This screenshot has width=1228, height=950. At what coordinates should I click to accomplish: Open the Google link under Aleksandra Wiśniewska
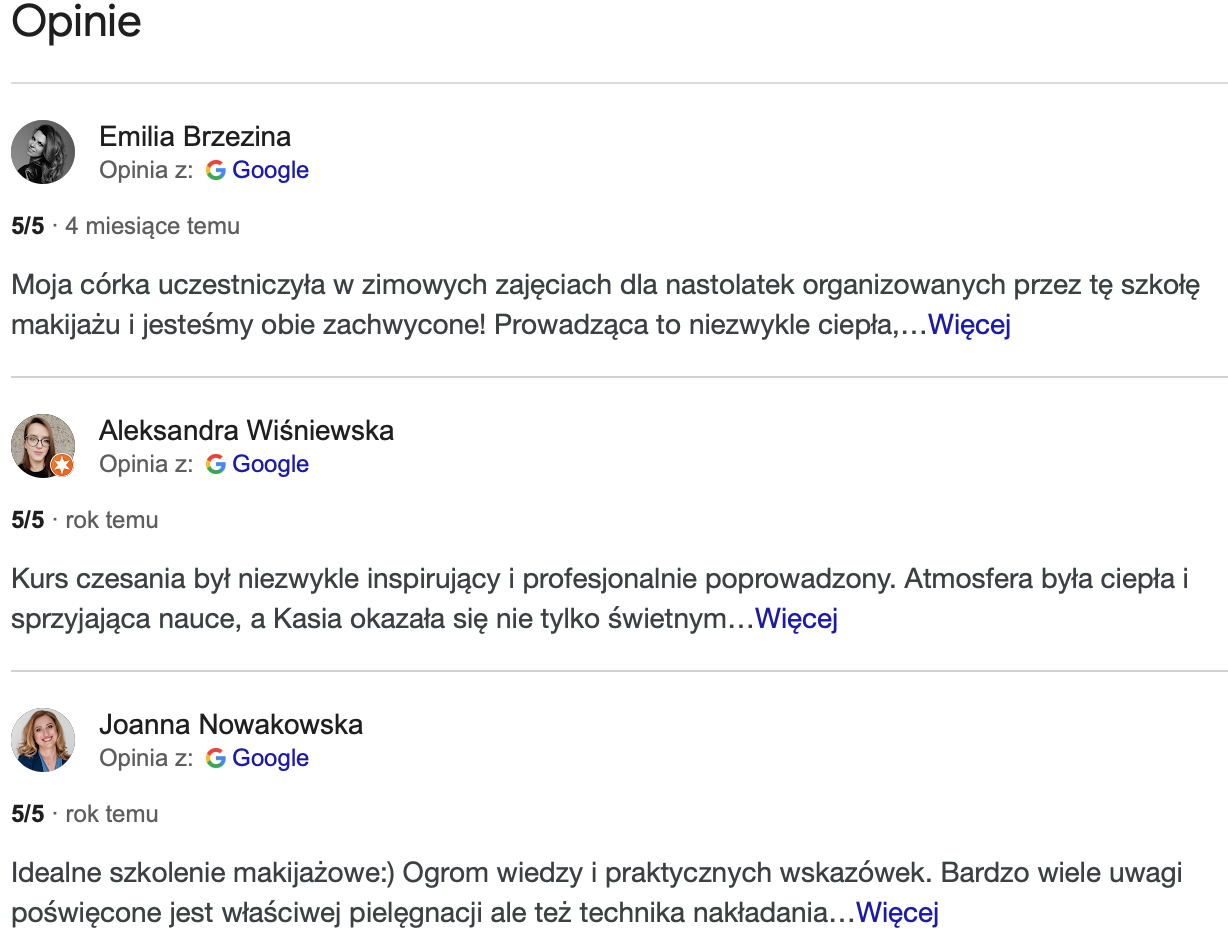point(270,464)
